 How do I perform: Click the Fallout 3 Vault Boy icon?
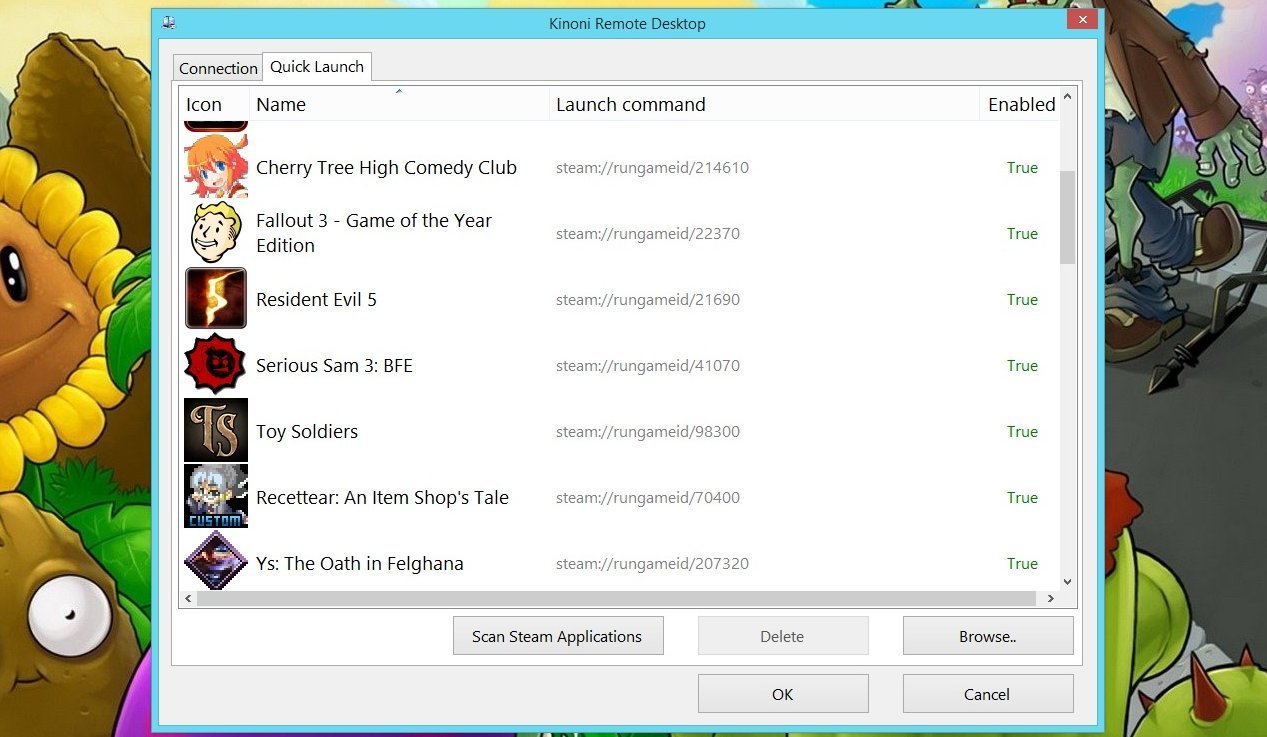[216, 233]
